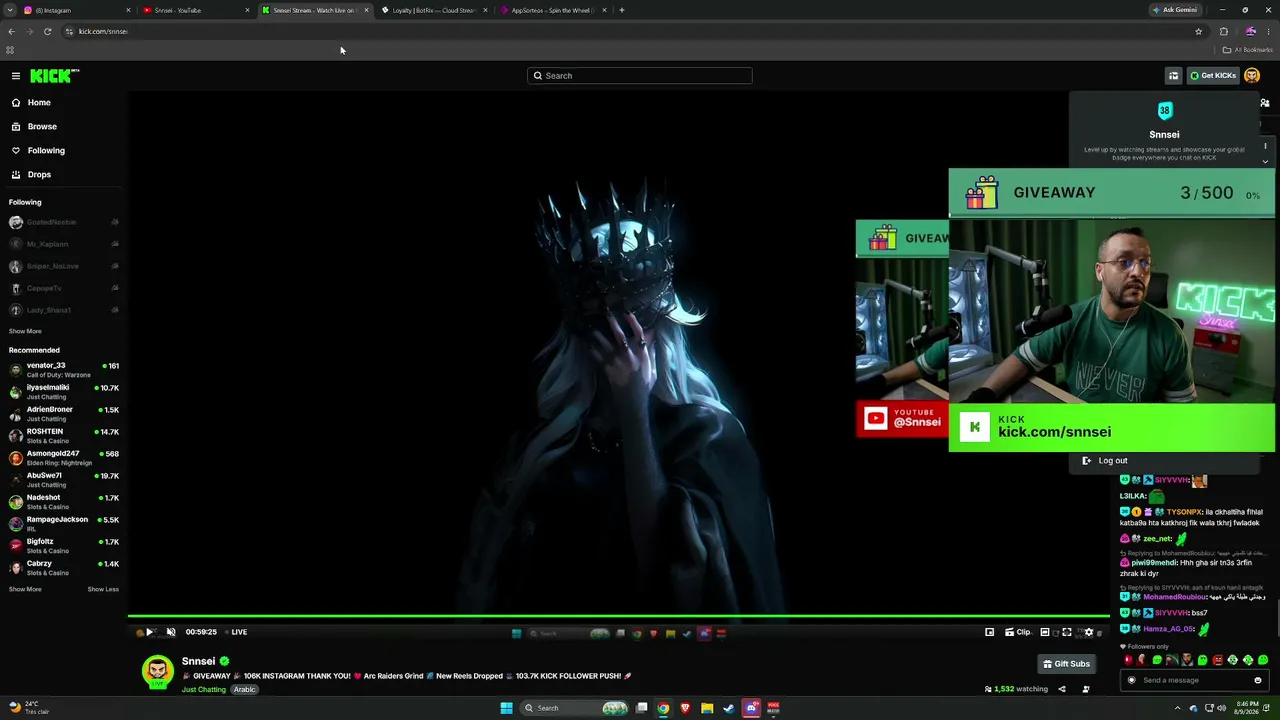Click the Ask Gemini button

(x=1175, y=10)
